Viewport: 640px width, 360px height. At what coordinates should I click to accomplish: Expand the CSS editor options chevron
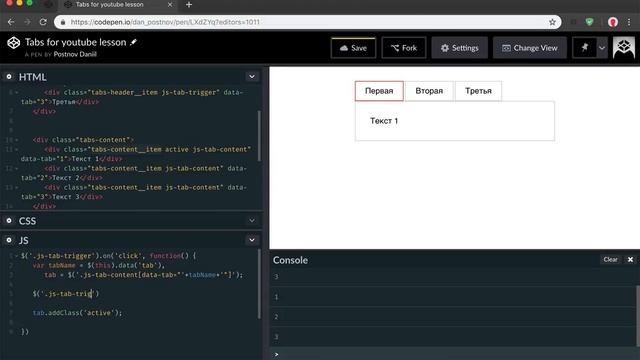[252, 220]
